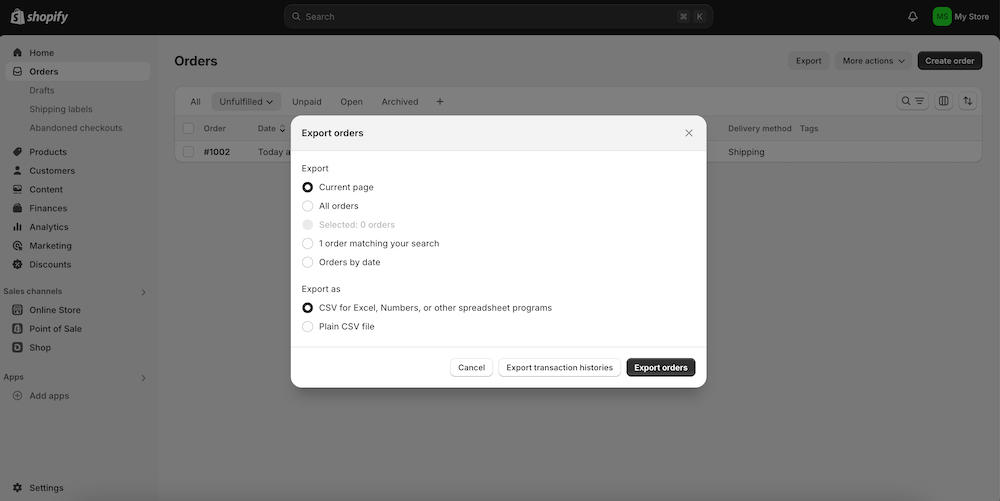Screen dimensions: 1000x501
Task: Click the Shopify logo
Action: 40,17
